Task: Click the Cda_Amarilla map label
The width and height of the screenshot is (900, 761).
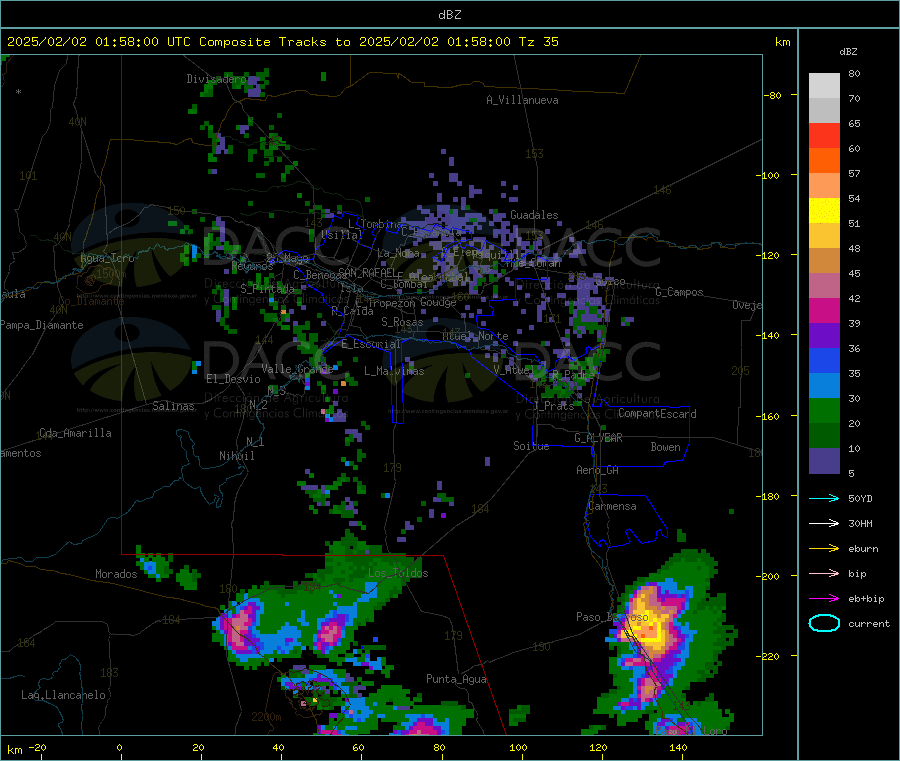Action: point(75,433)
